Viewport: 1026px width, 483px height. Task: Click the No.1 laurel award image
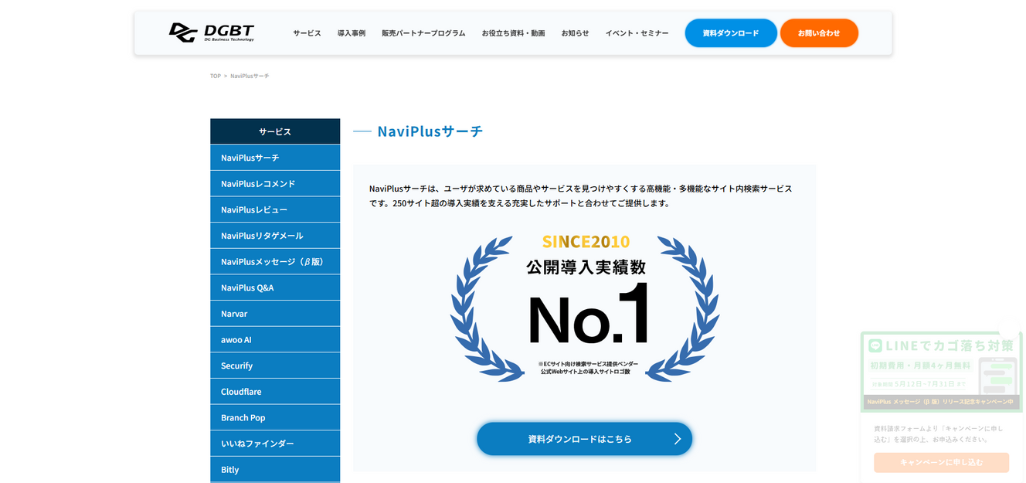(584, 306)
